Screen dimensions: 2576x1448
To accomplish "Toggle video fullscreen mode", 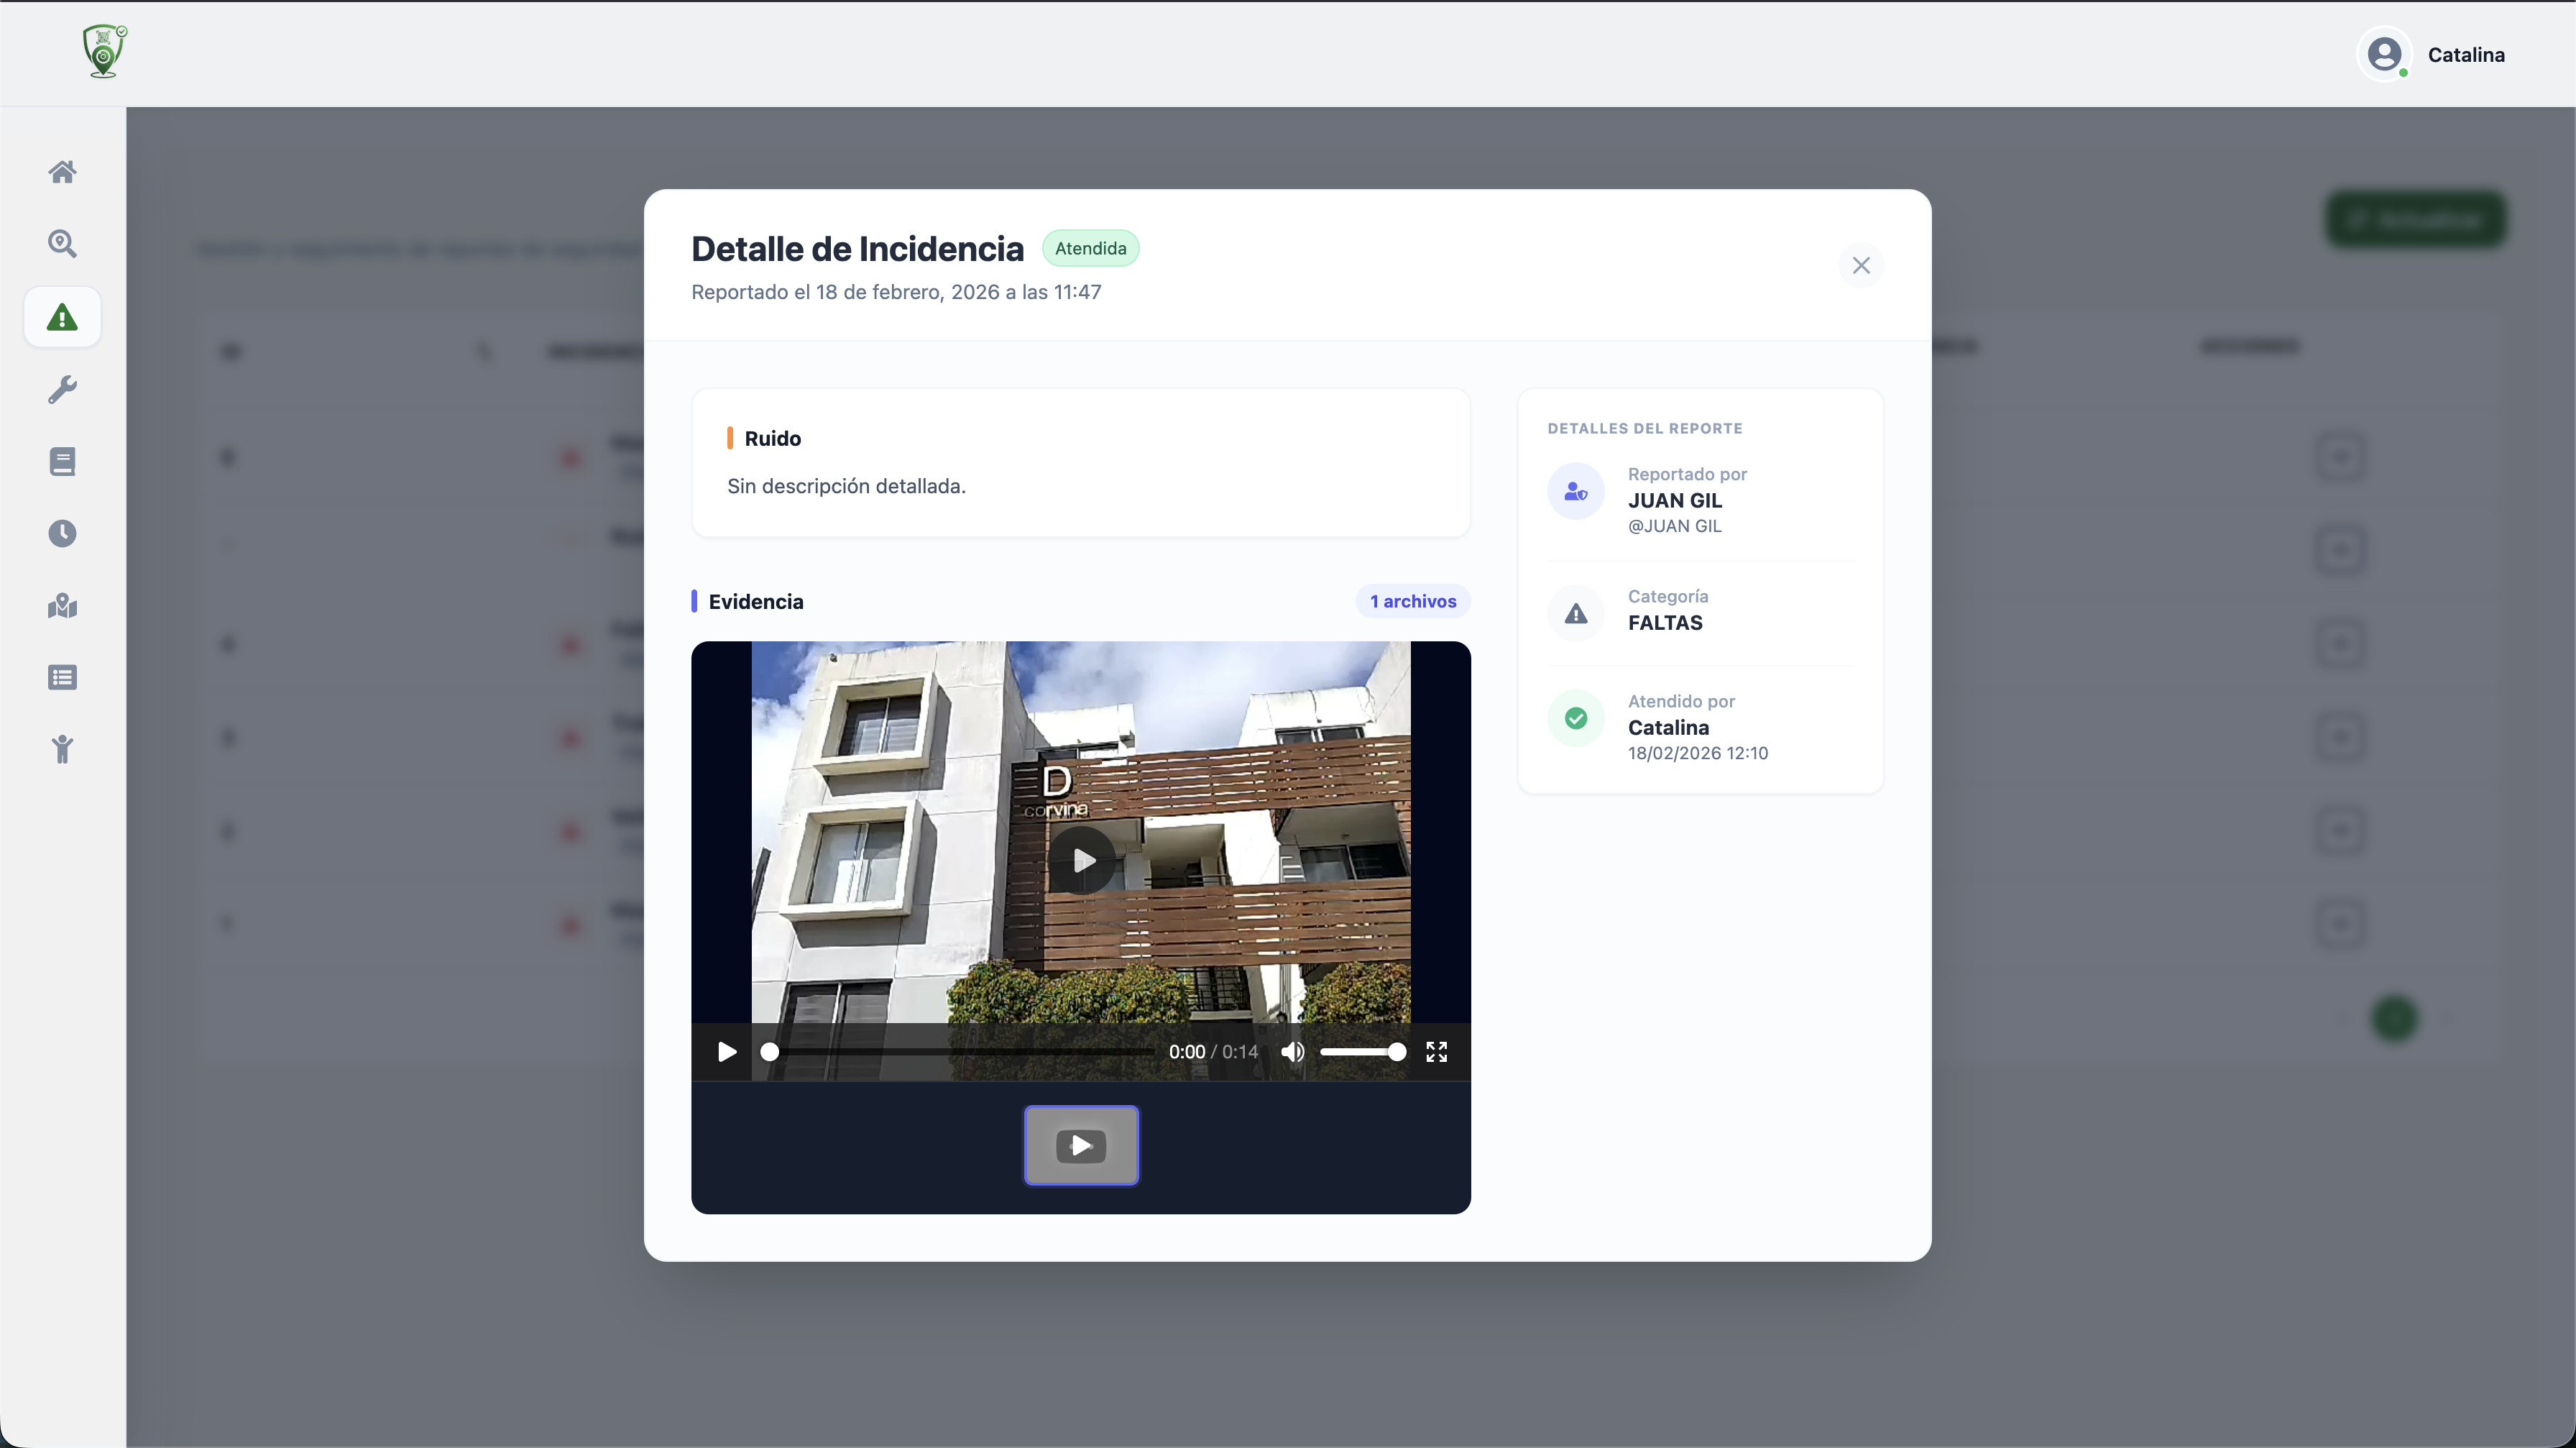I will click(x=1436, y=1052).
